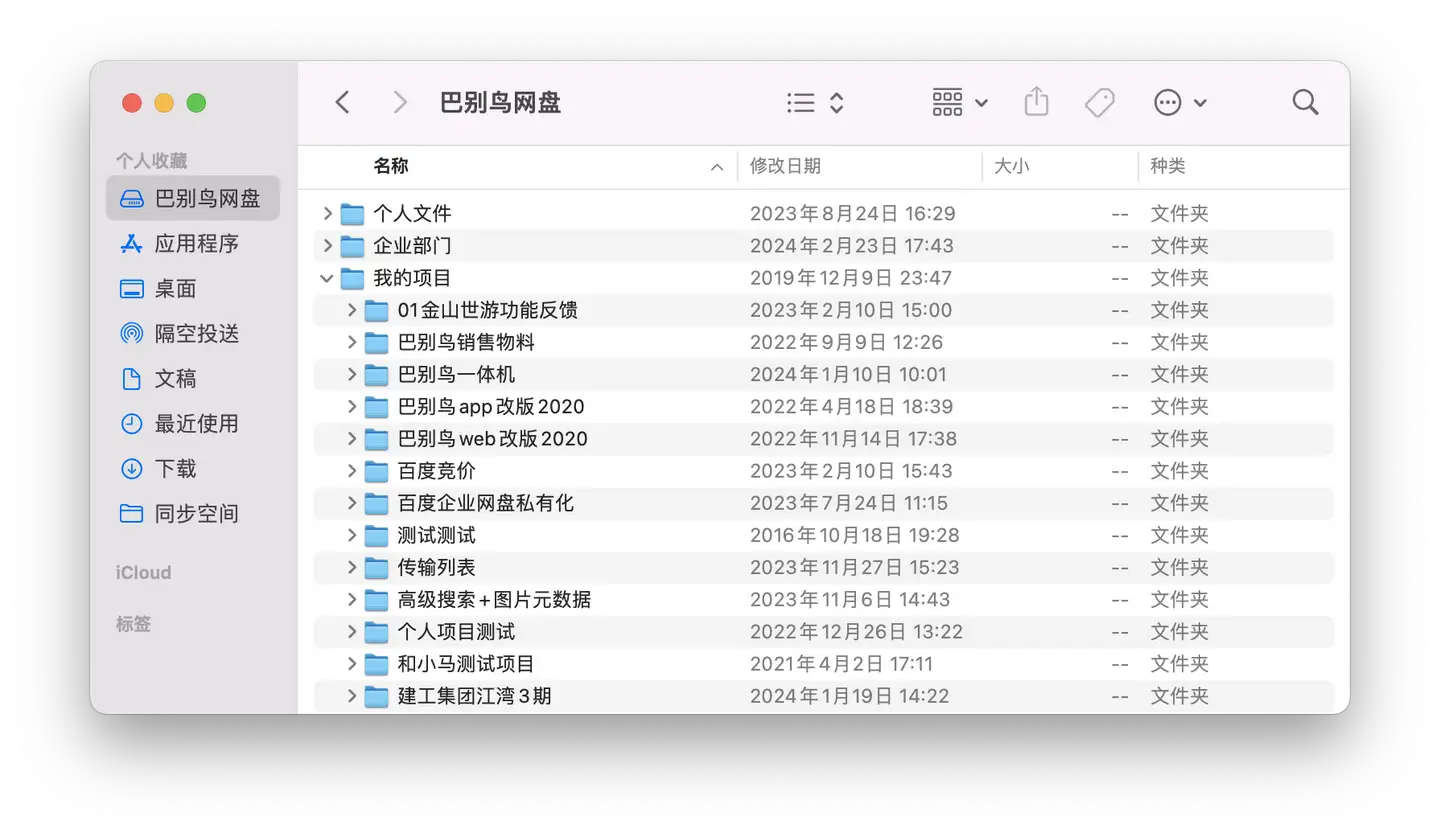Expand the 传输列表 folder

tap(351, 567)
